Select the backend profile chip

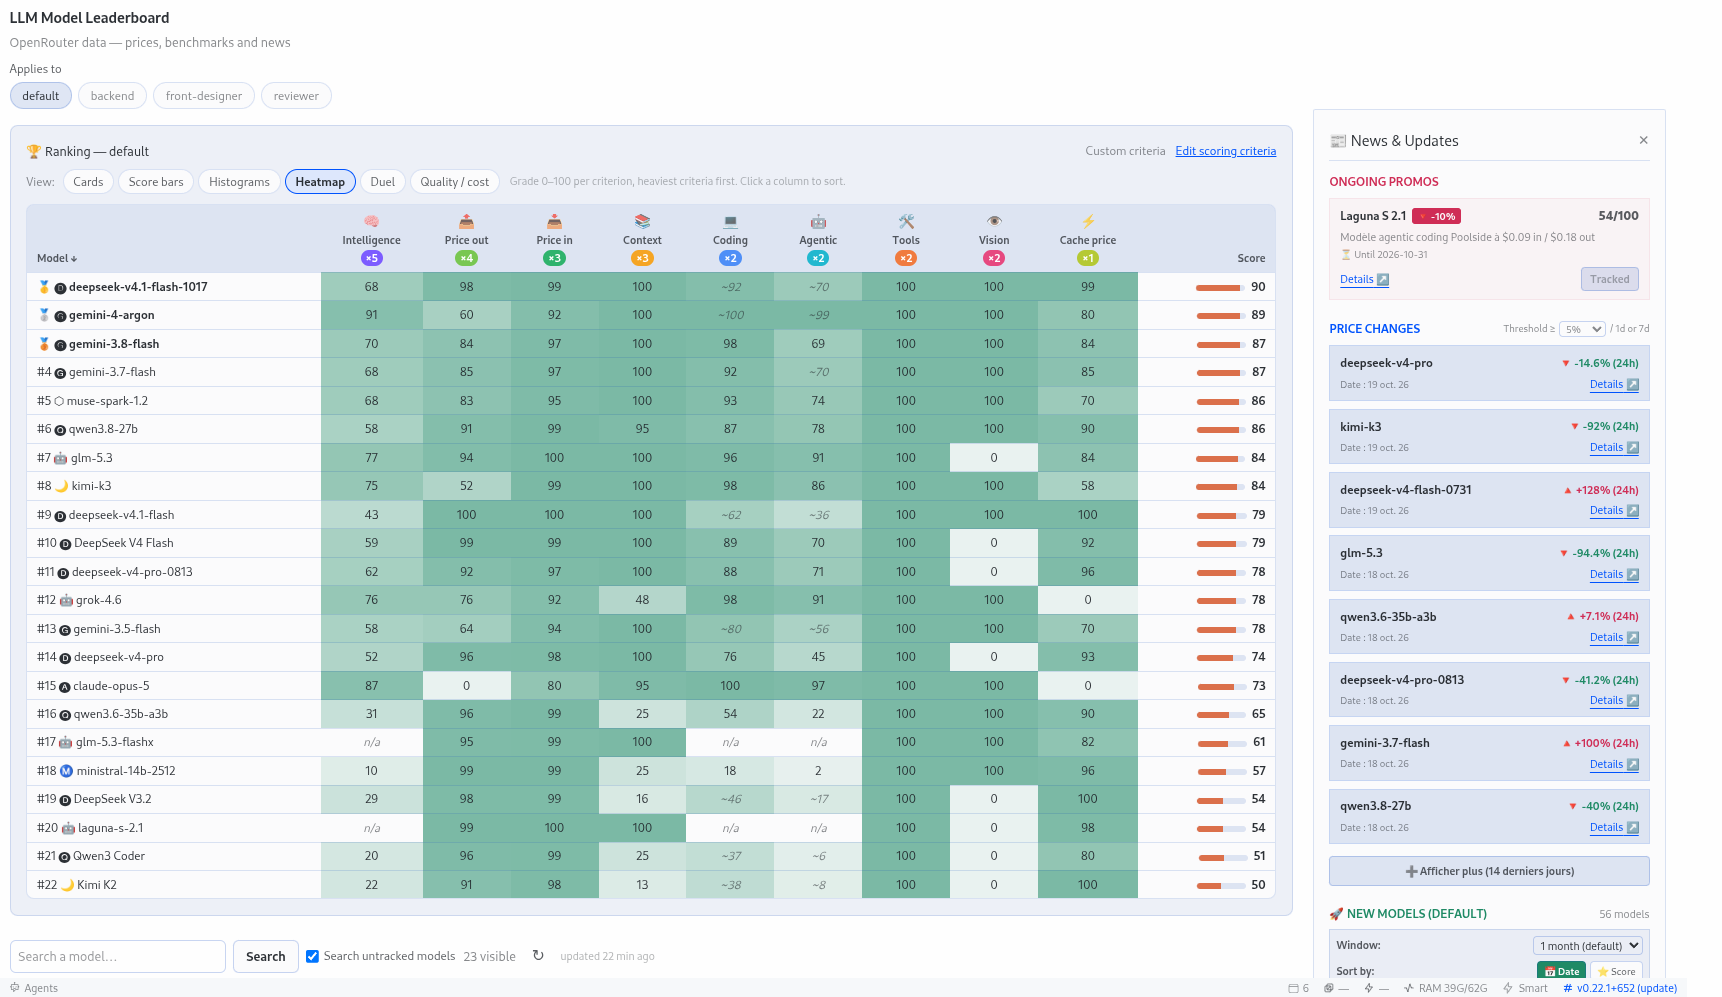(x=112, y=96)
